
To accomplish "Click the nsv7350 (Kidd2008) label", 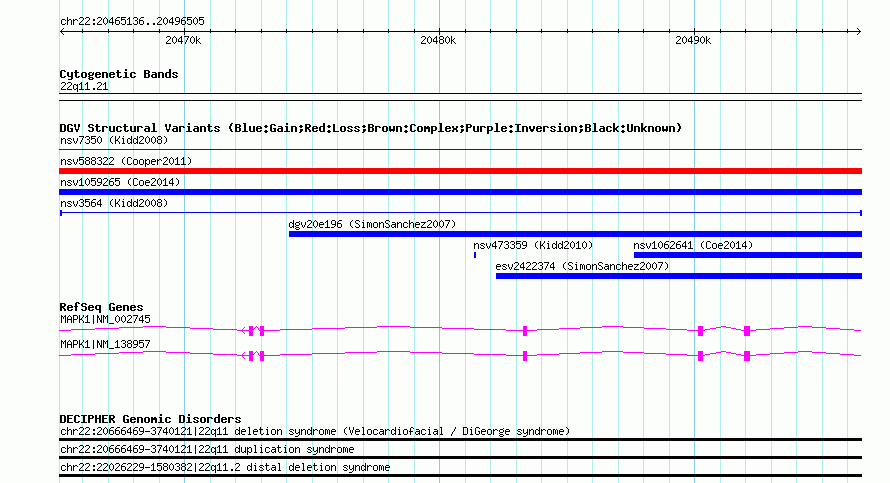I will point(114,140).
